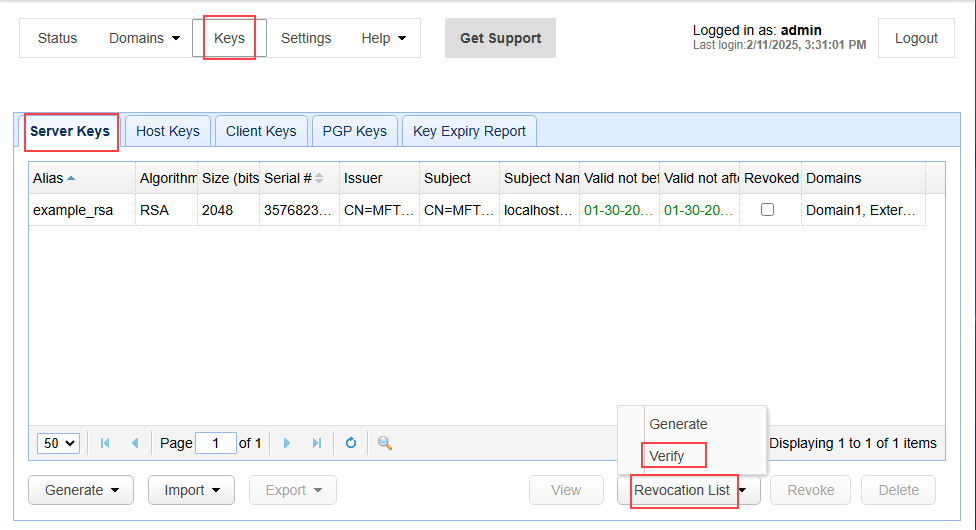Open search with magnifier icon
This screenshot has height=530, width=976.
[384, 443]
